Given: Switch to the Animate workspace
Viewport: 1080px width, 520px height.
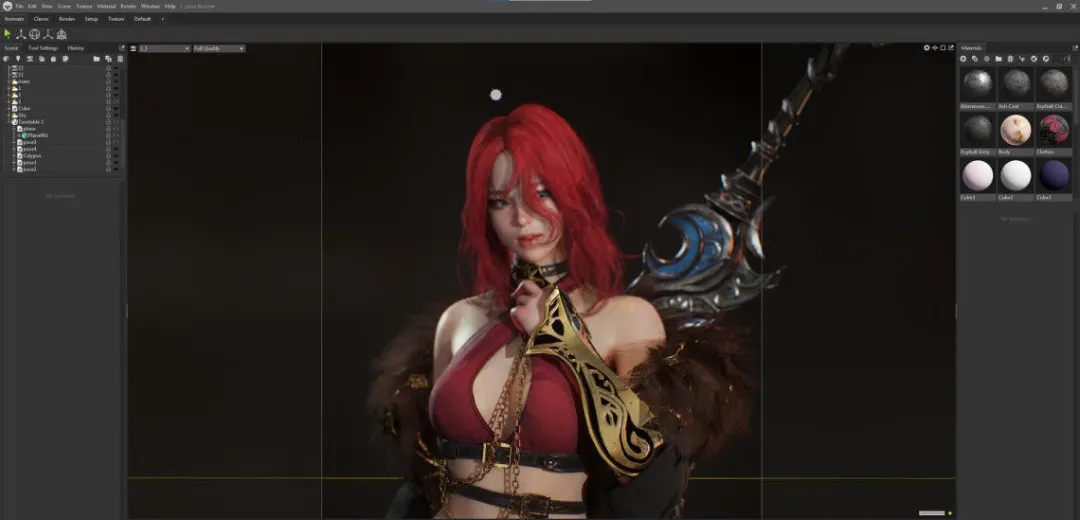Looking at the screenshot, I should 14,19.
